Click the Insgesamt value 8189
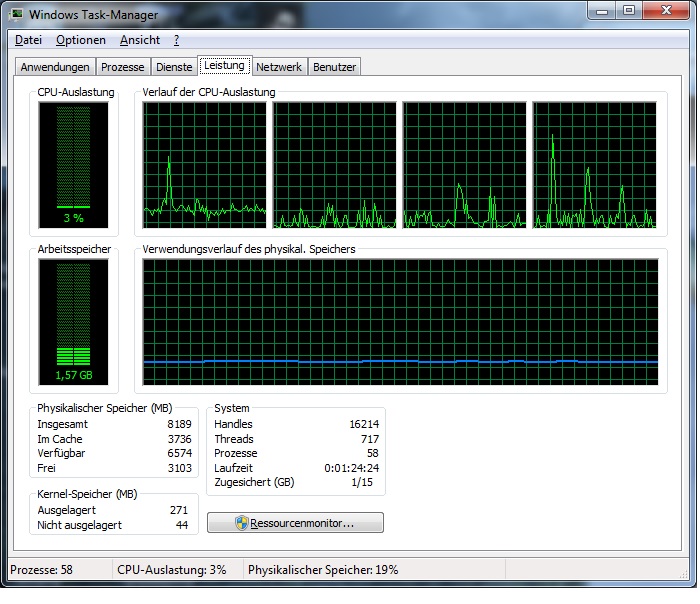Screen dimensions: 700x604 pyautogui.click(x=179, y=424)
